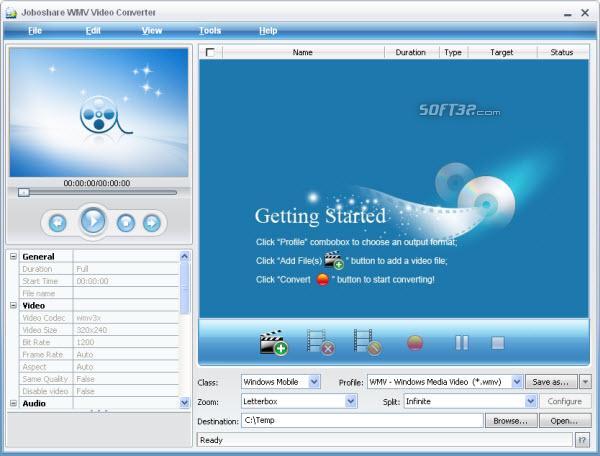Click the Ready status bar text

tap(211, 440)
